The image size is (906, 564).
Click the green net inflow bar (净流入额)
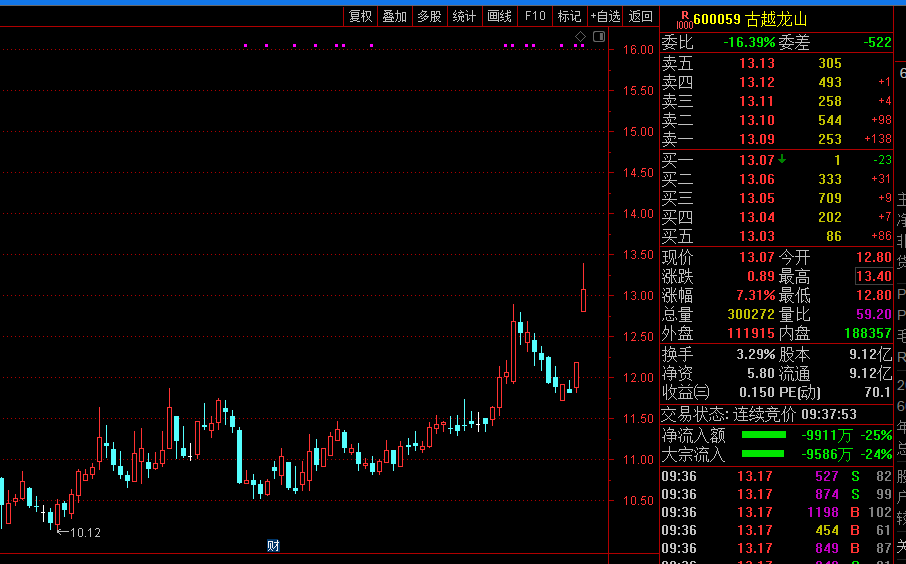tap(763, 435)
